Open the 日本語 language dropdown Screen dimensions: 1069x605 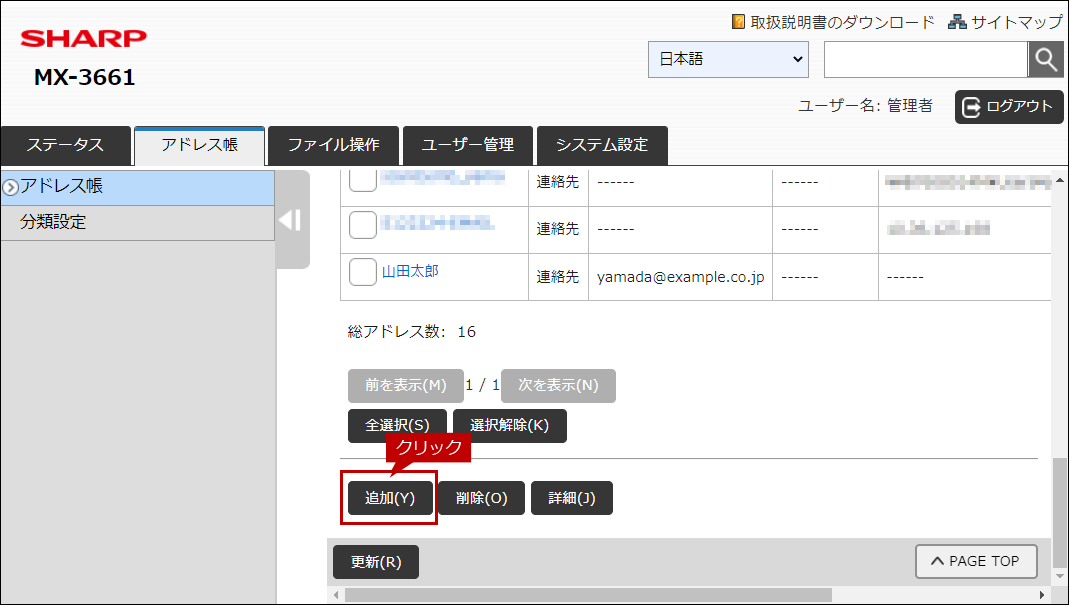(728, 59)
